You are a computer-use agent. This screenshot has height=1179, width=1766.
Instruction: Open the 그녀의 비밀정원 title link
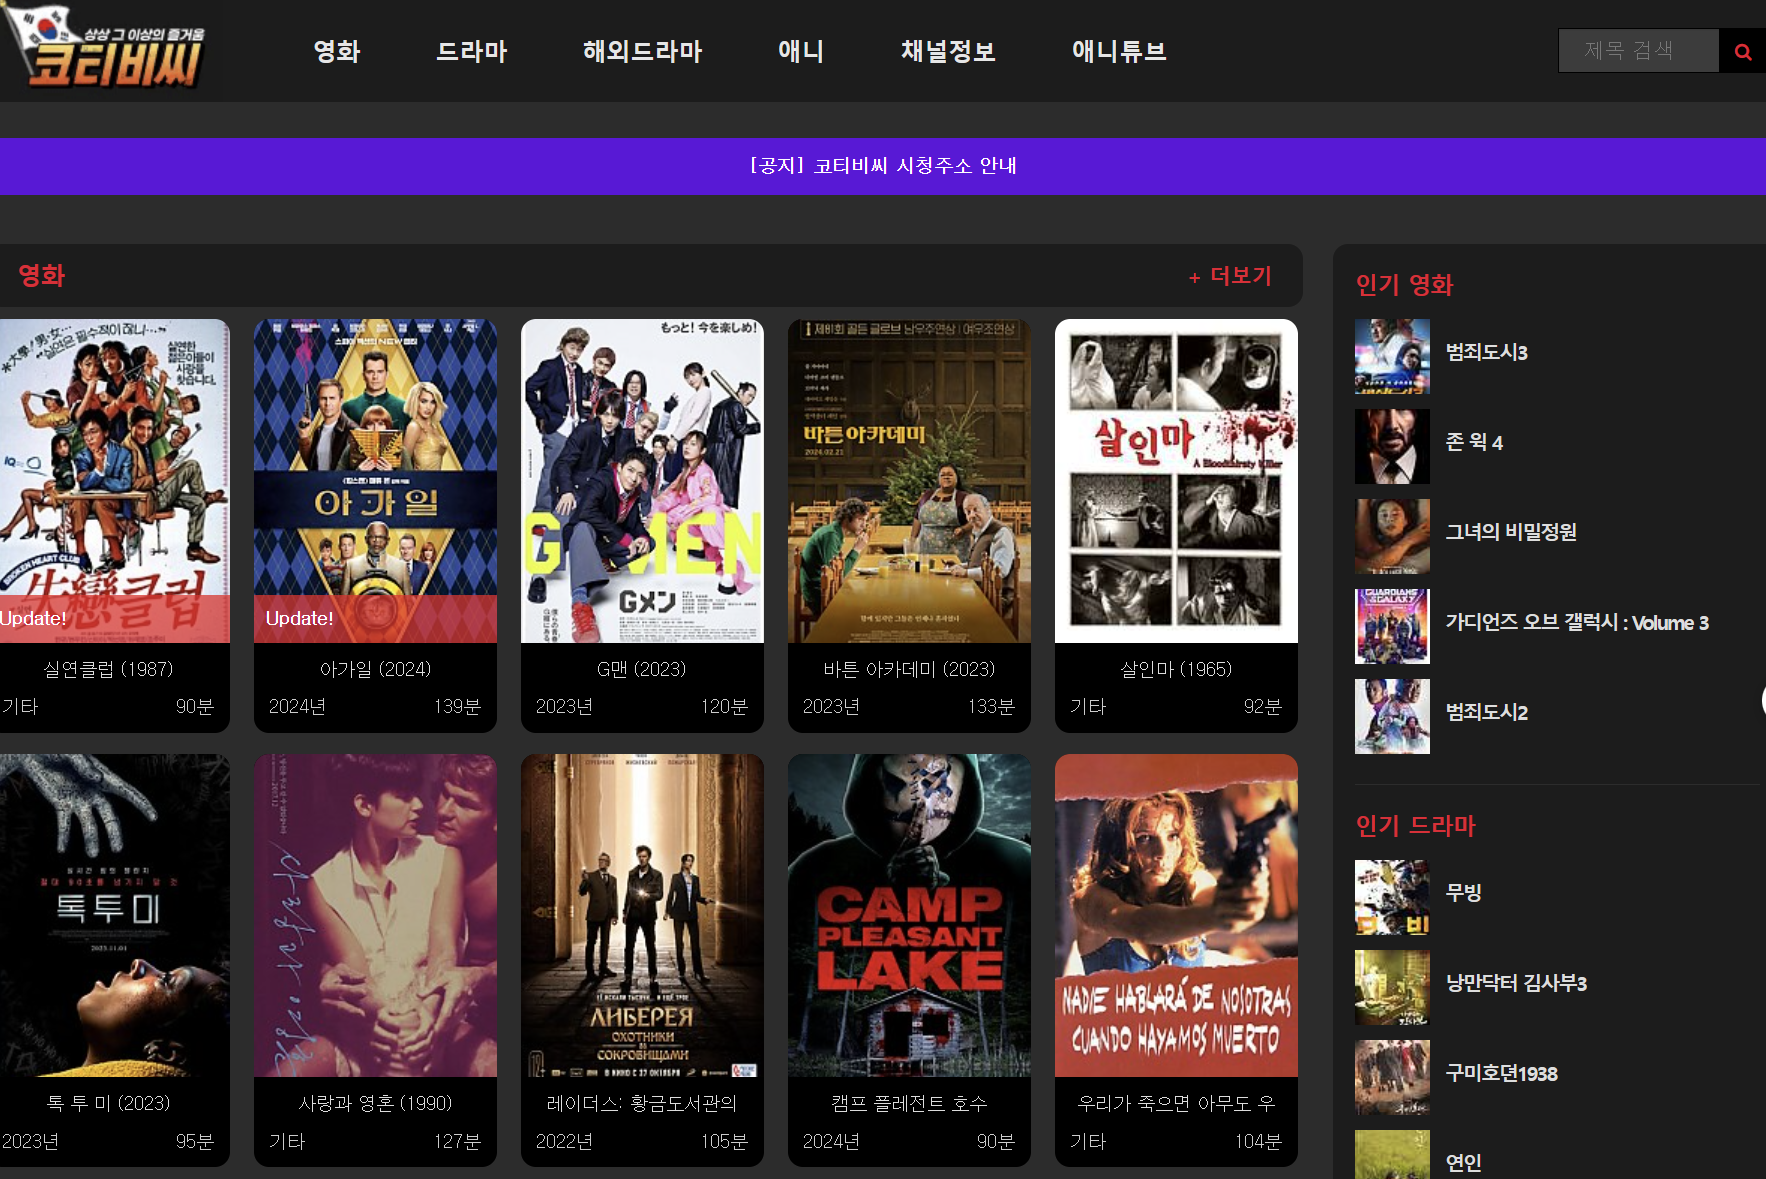tap(1511, 532)
